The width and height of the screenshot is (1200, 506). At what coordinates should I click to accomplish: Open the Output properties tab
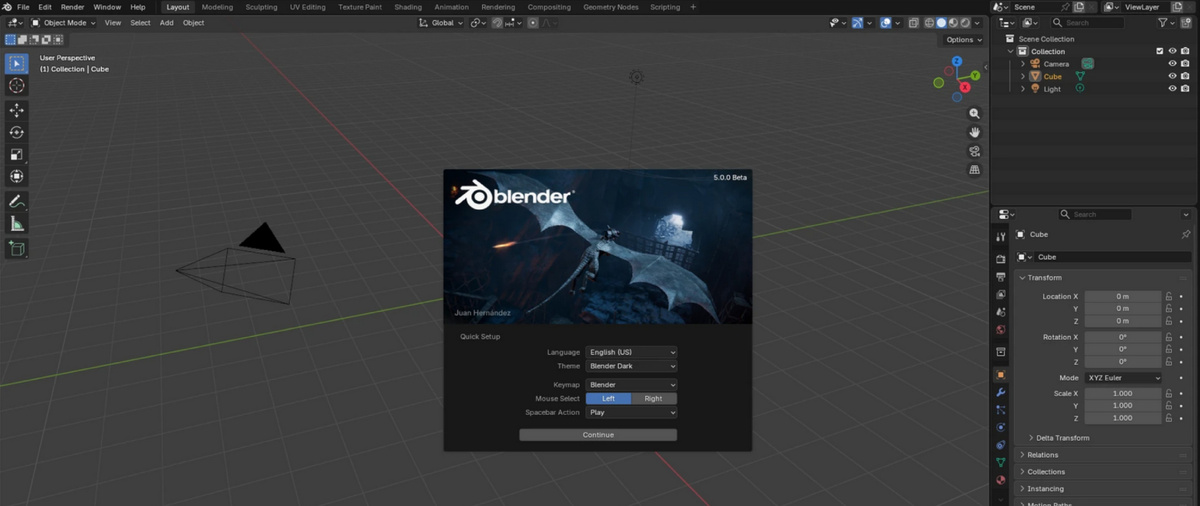tap(1001, 277)
